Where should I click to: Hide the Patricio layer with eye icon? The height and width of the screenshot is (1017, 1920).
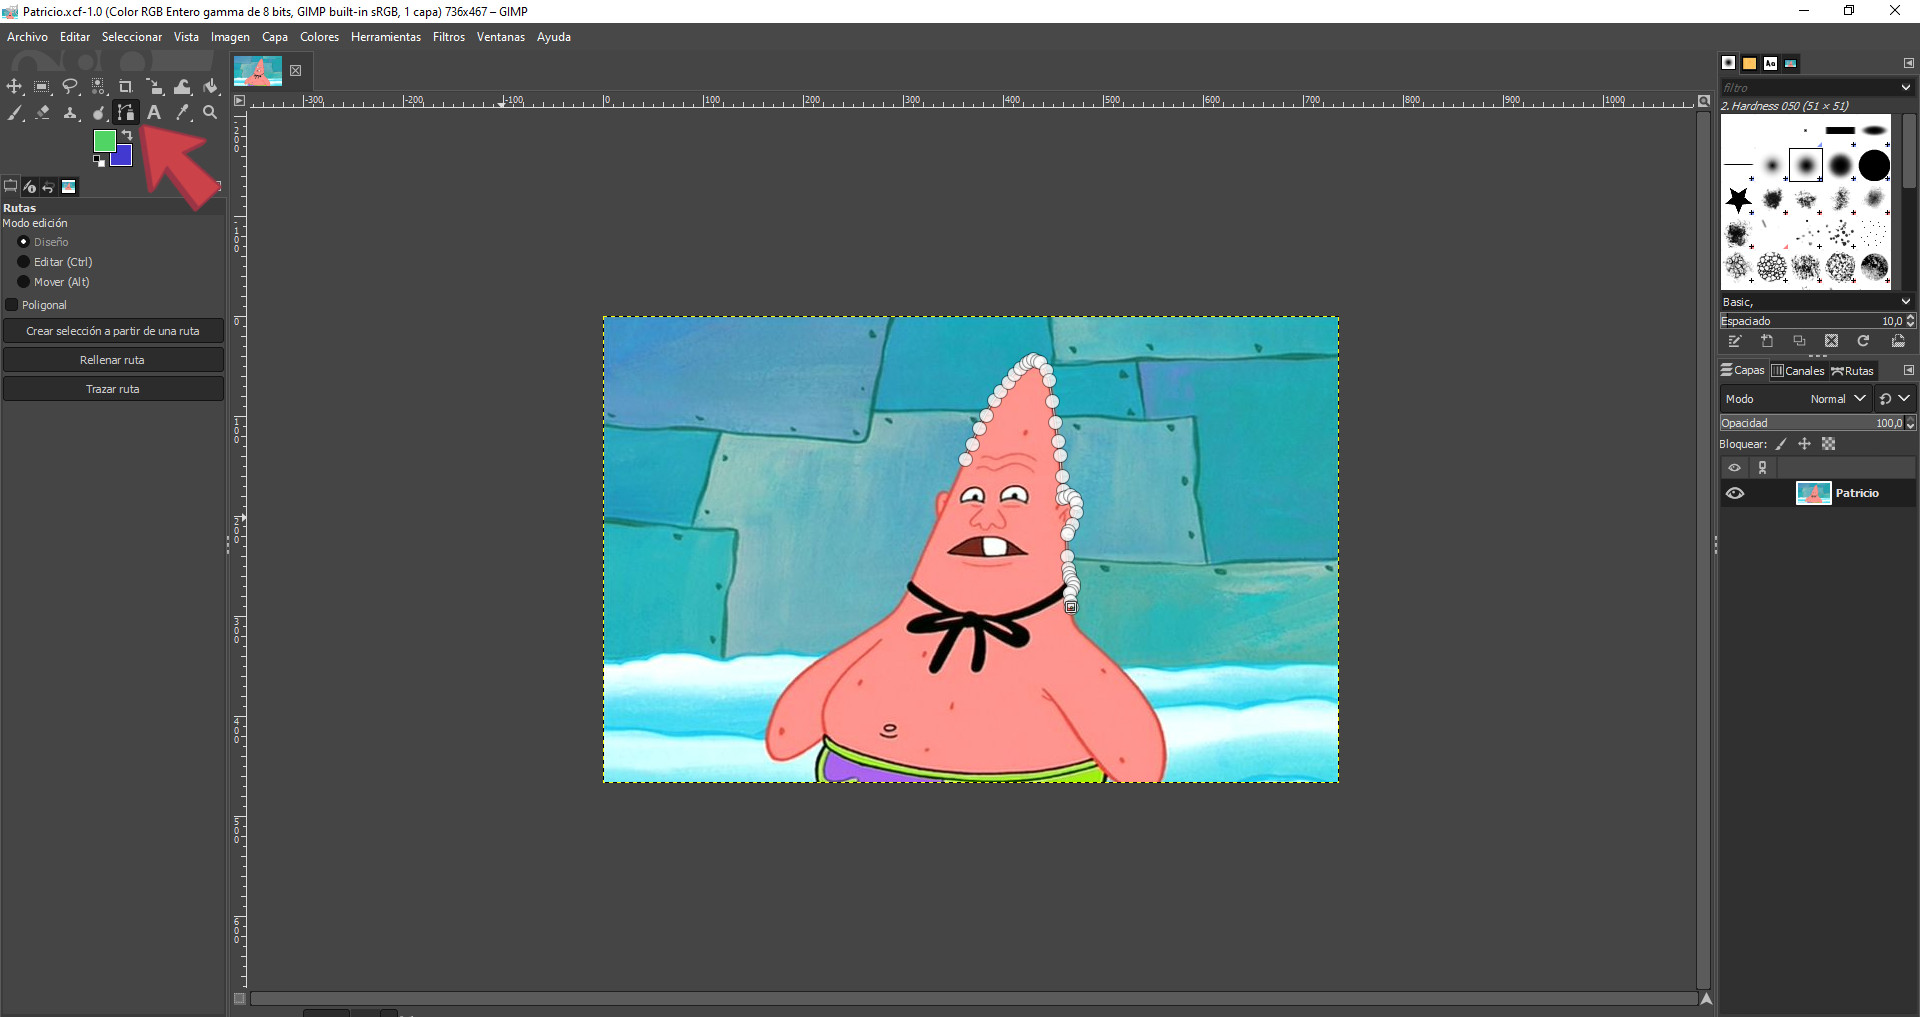point(1735,493)
